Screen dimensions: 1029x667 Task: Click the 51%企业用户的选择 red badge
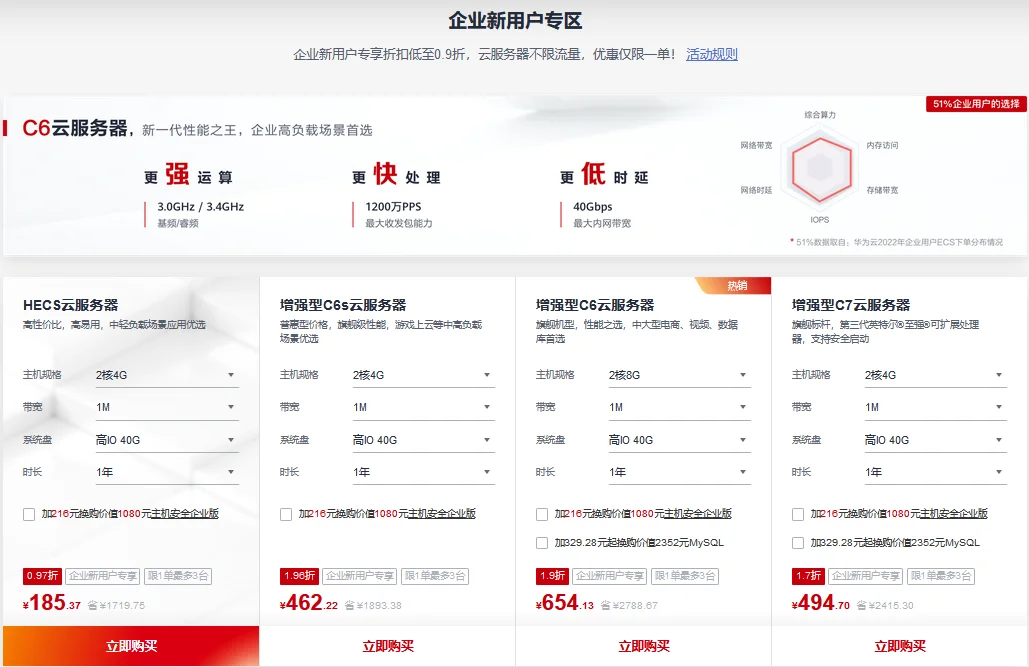(x=976, y=104)
